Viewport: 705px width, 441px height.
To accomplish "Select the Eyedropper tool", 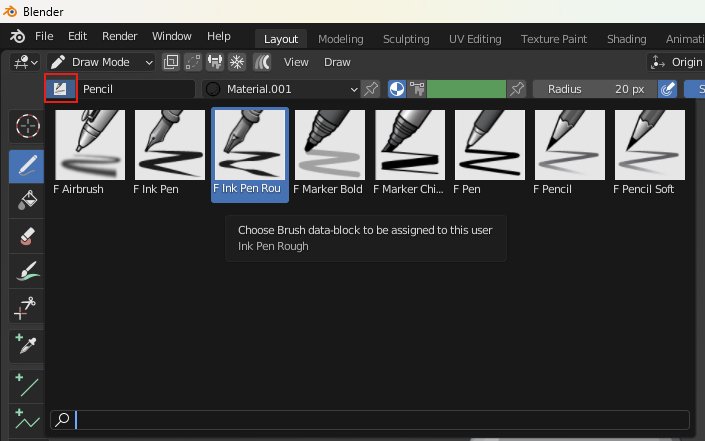I will 27,345.
